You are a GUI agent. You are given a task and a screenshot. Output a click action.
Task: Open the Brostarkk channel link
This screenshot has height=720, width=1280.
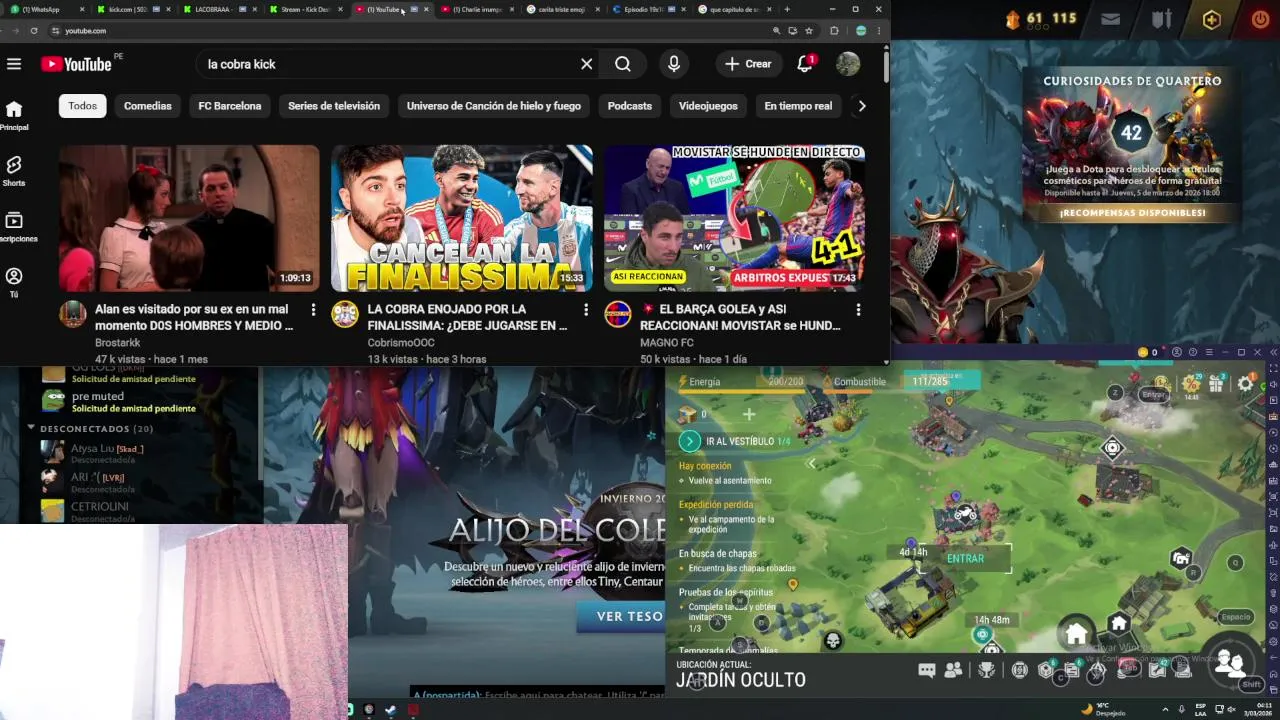pos(118,343)
